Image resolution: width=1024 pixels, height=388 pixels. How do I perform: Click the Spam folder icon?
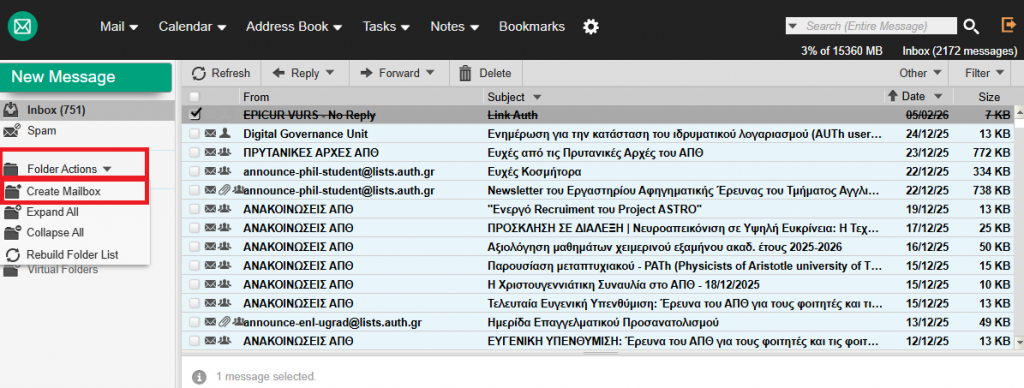click(12, 131)
